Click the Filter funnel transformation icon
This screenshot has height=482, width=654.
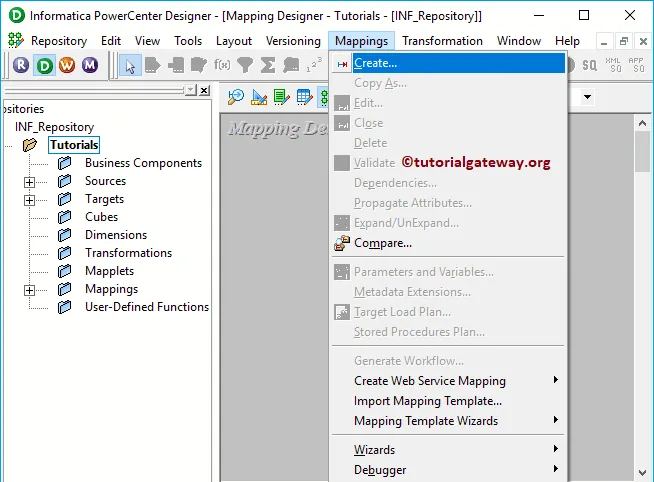coord(245,65)
